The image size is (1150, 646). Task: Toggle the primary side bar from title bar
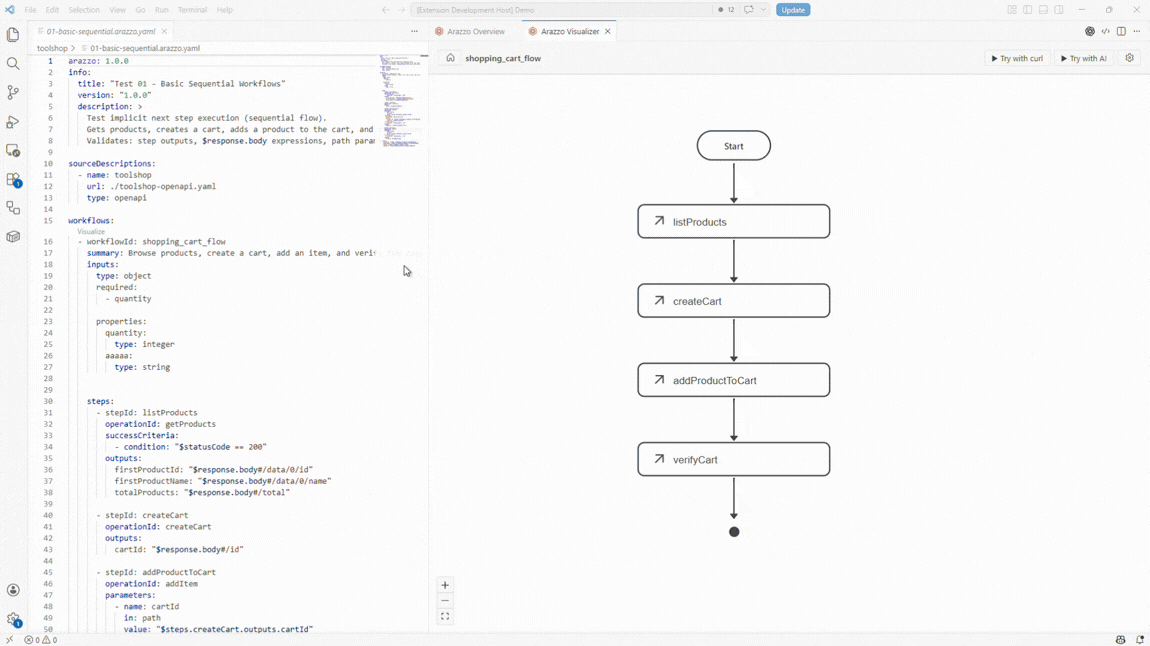coord(1028,10)
